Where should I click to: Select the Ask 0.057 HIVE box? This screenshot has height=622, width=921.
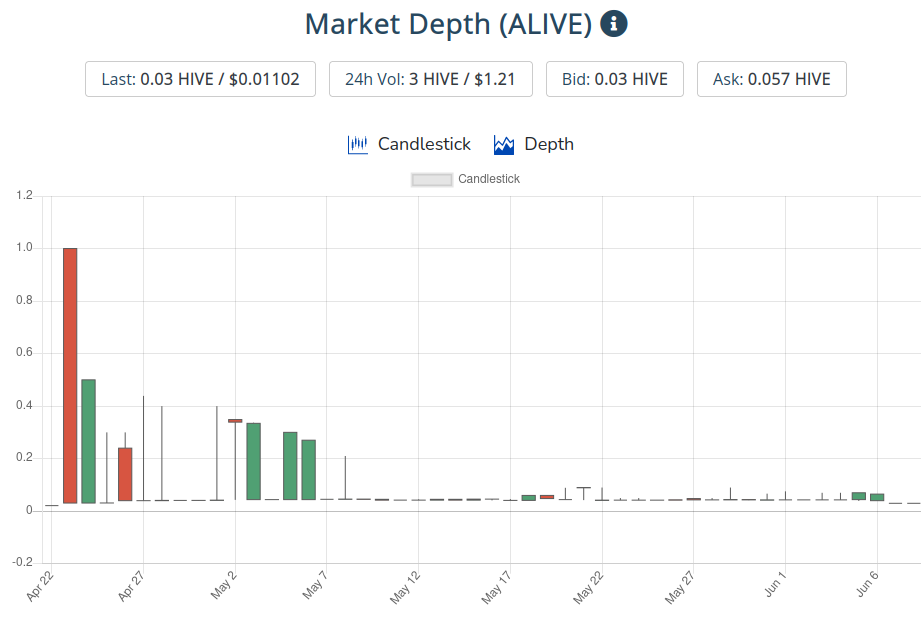click(772, 79)
